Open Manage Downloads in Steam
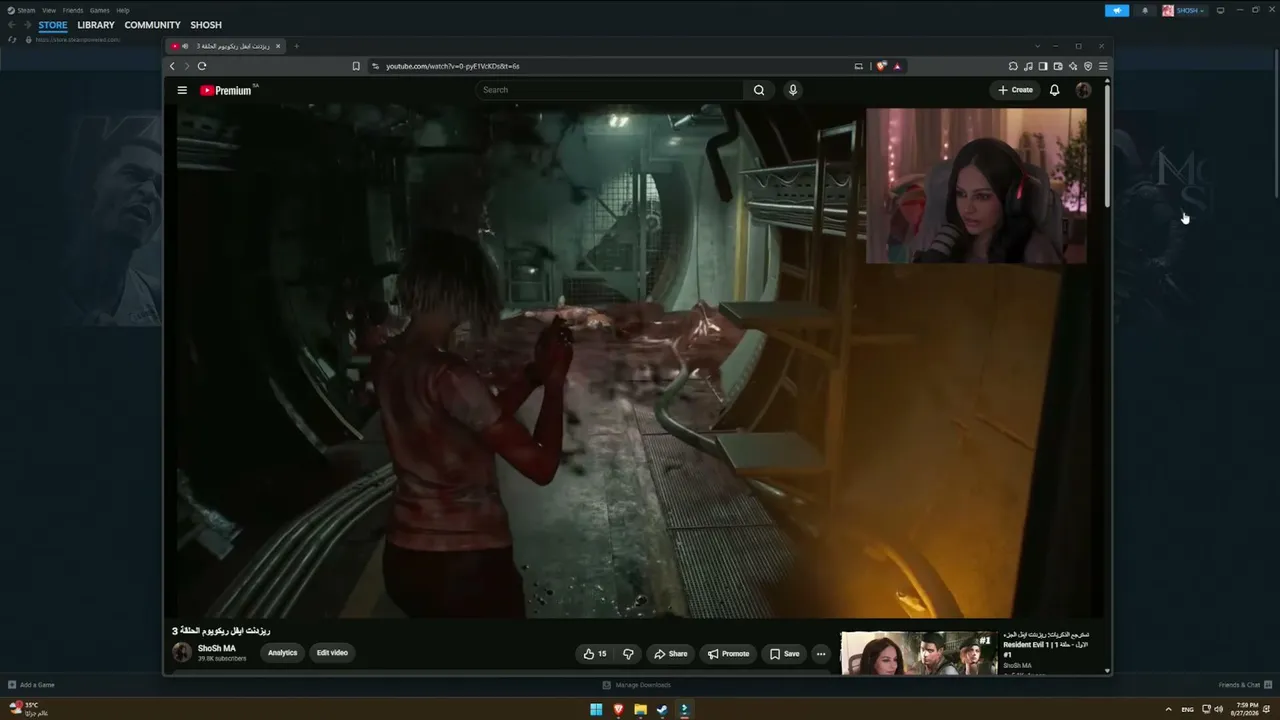Screen dimensions: 1280x720 click(637, 685)
